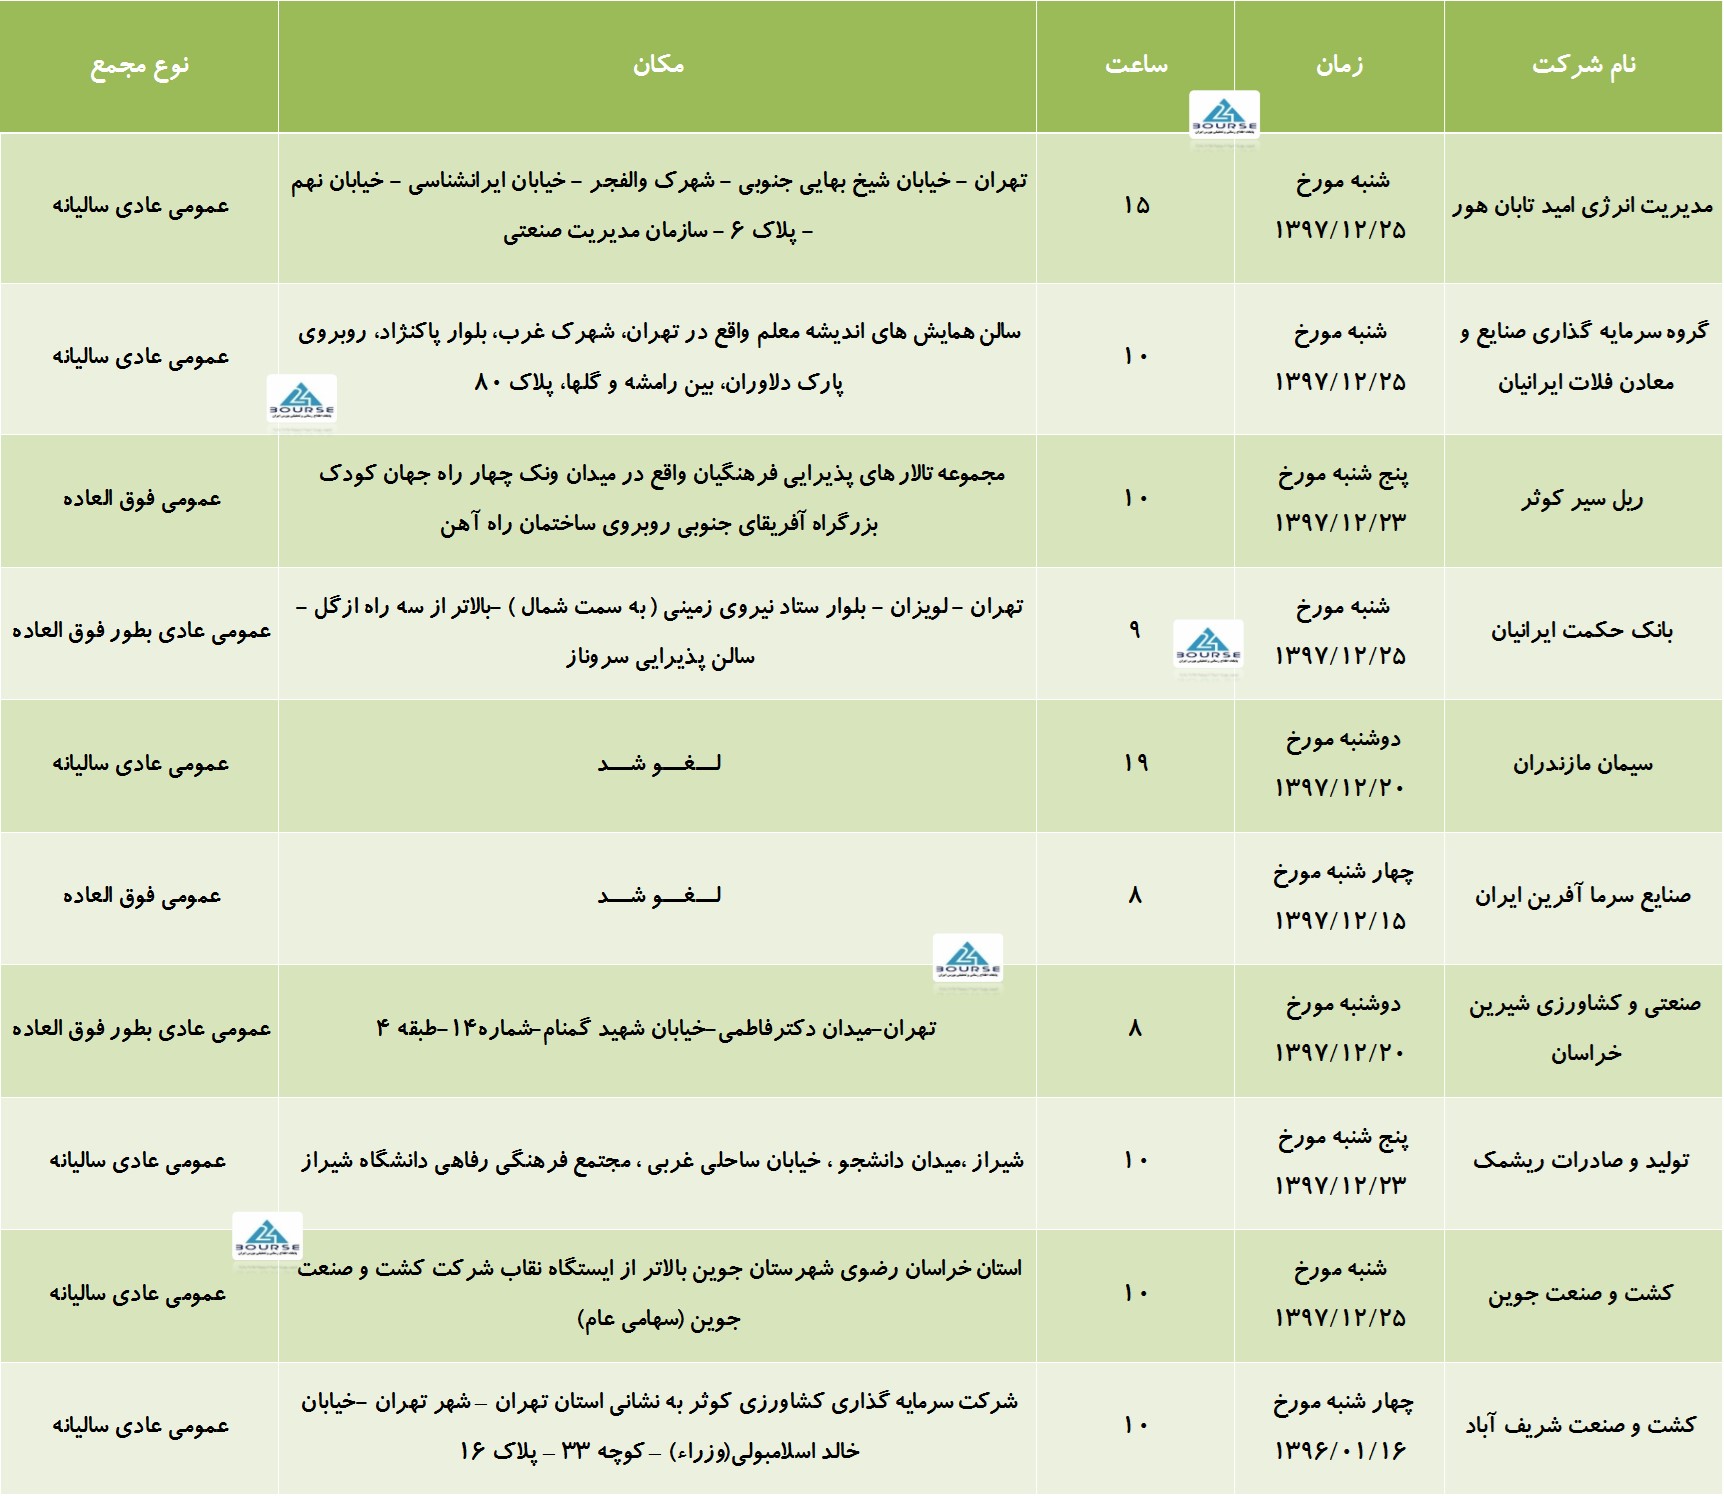Image resolution: width=1724 pixels, height=1496 pixels.
Task: Select company ریل سیر کوثر
Action: (x=1583, y=499)
